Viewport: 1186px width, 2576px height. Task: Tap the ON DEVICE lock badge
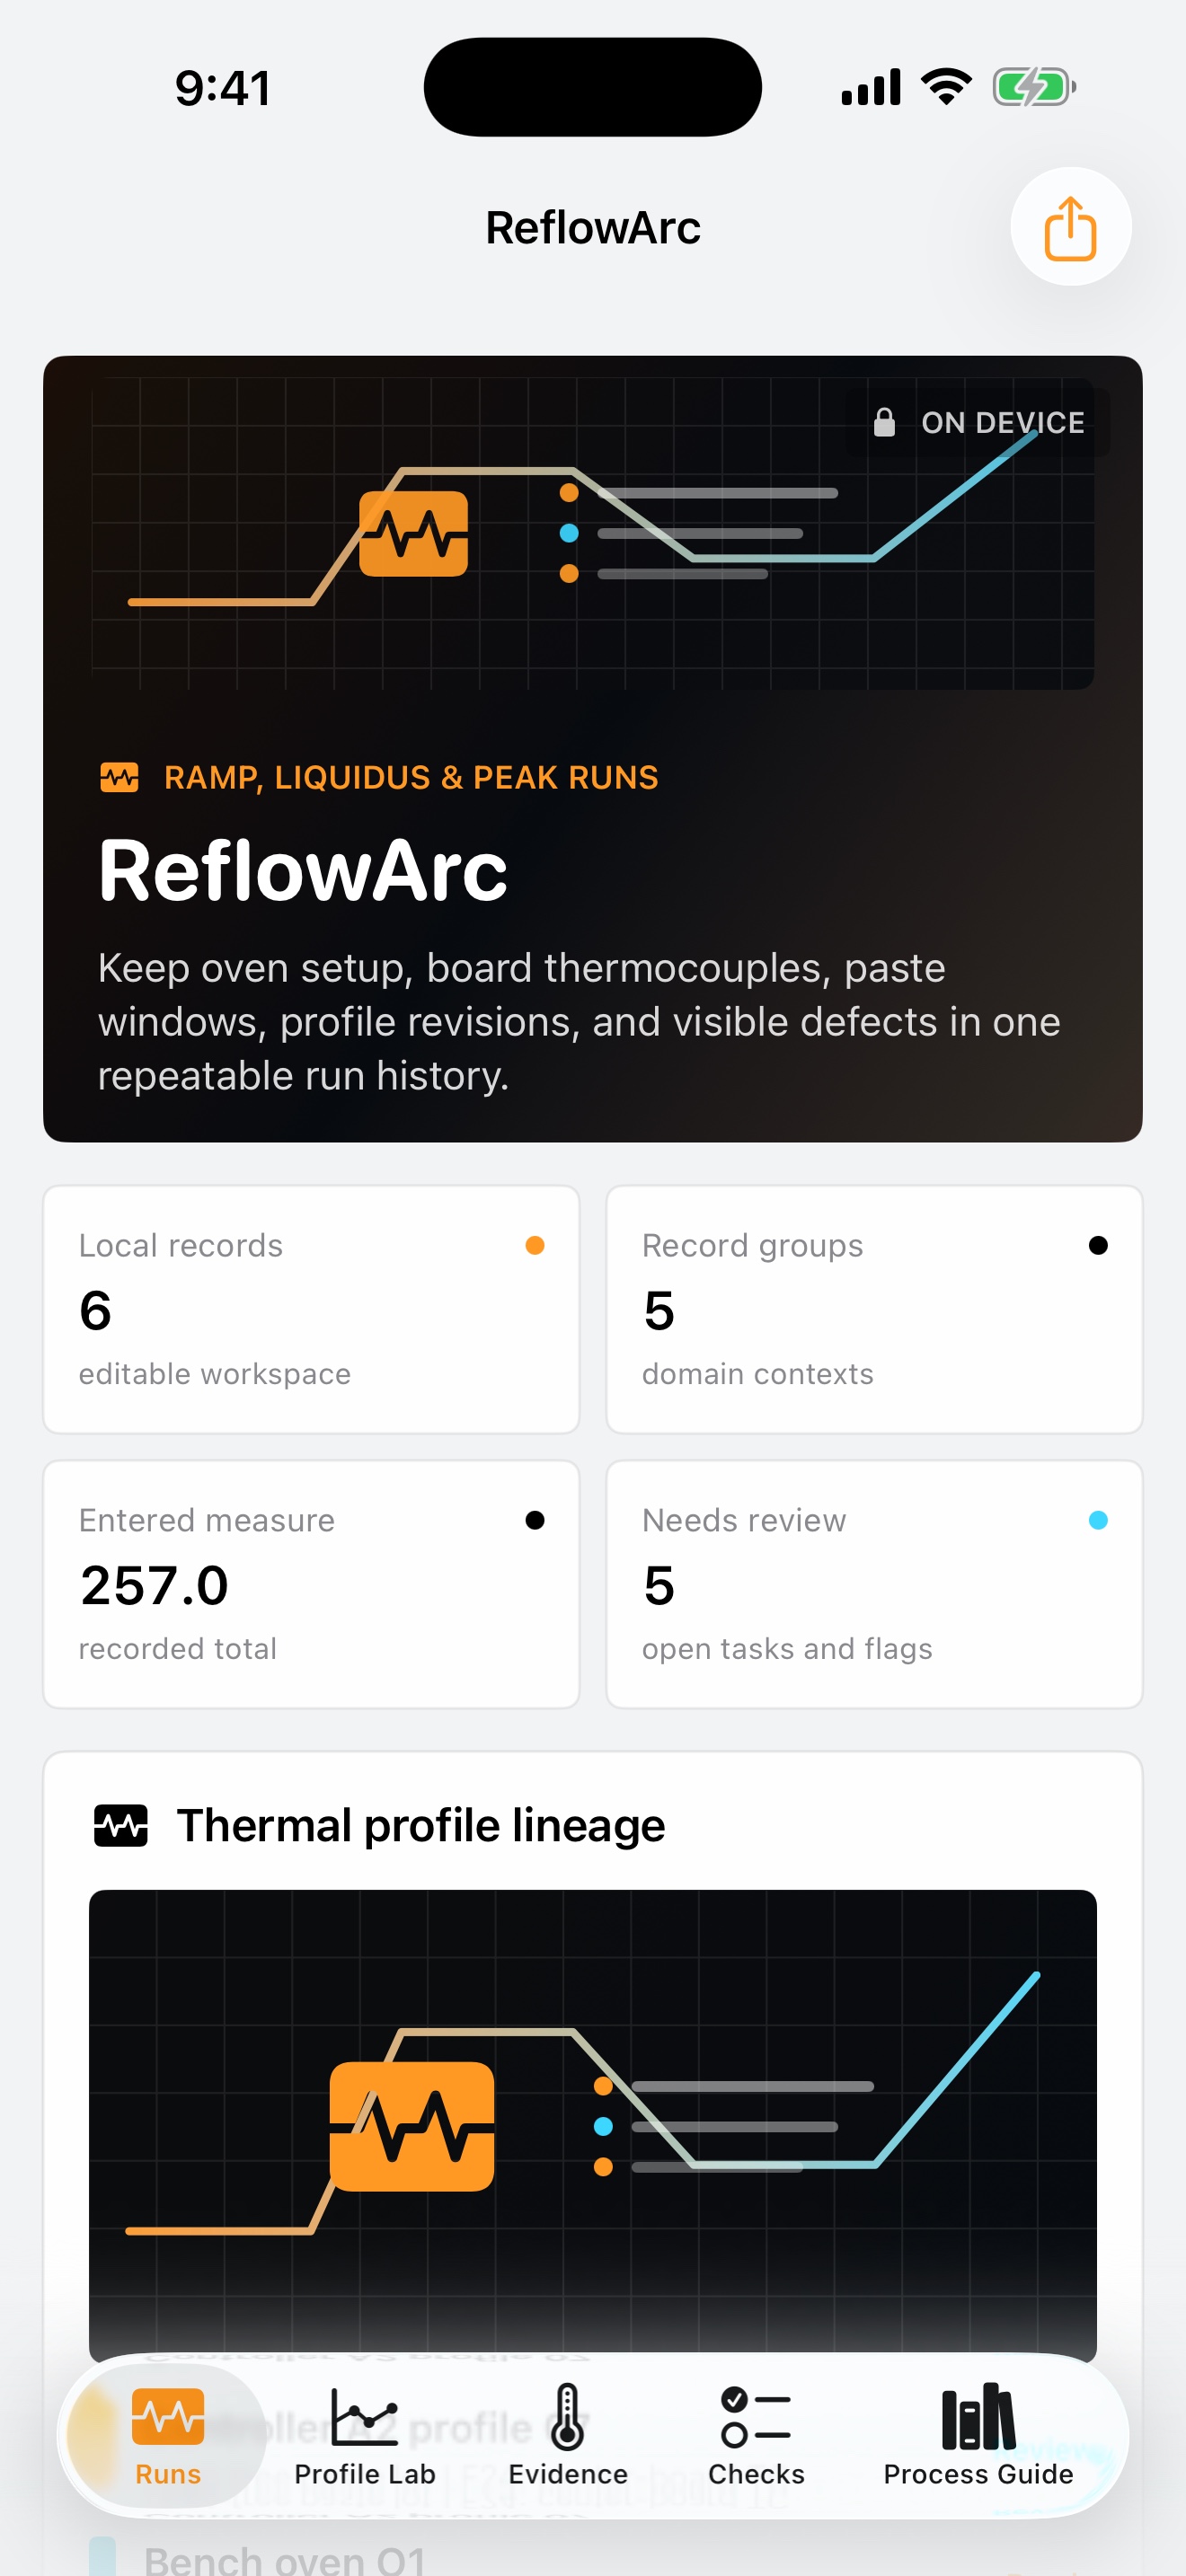click(977, 422)
